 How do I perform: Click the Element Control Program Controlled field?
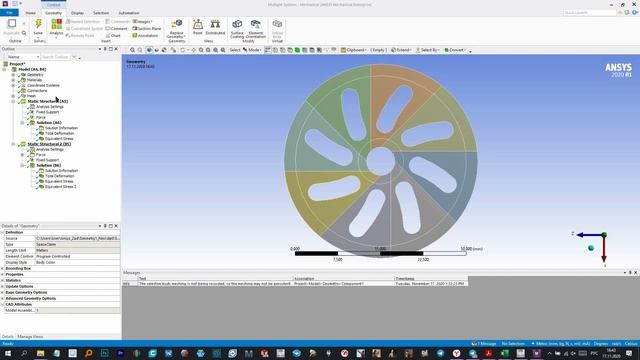coord(78,256)
